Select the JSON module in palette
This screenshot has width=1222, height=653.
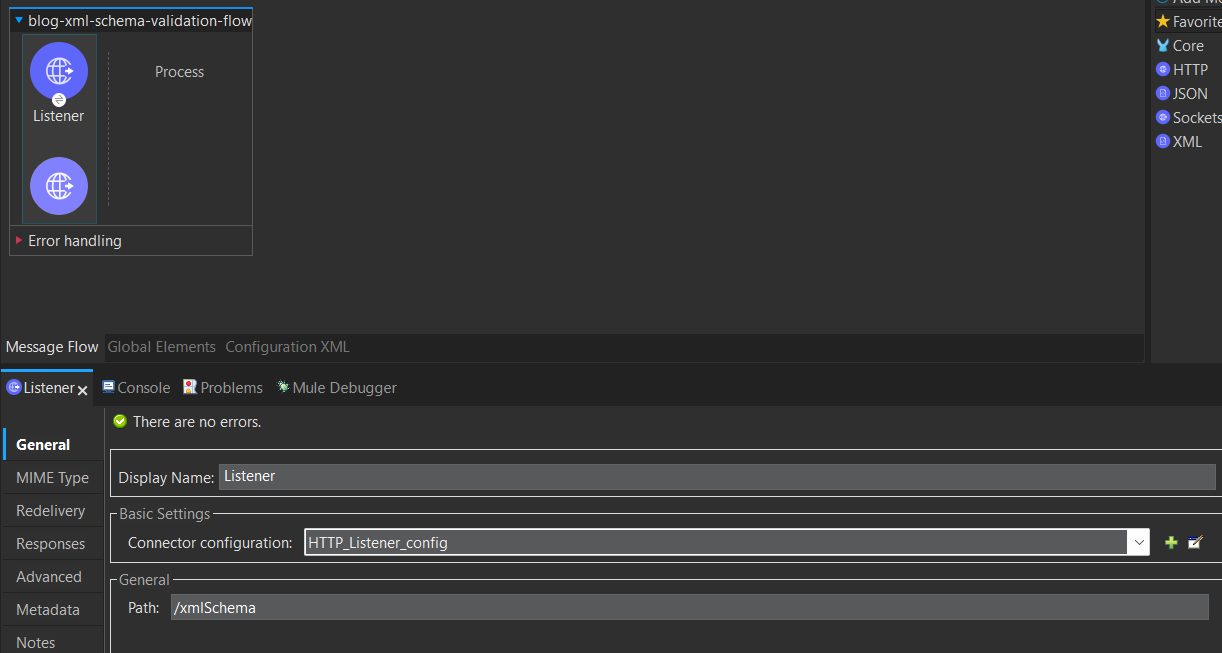click(x=1189, y=94)
